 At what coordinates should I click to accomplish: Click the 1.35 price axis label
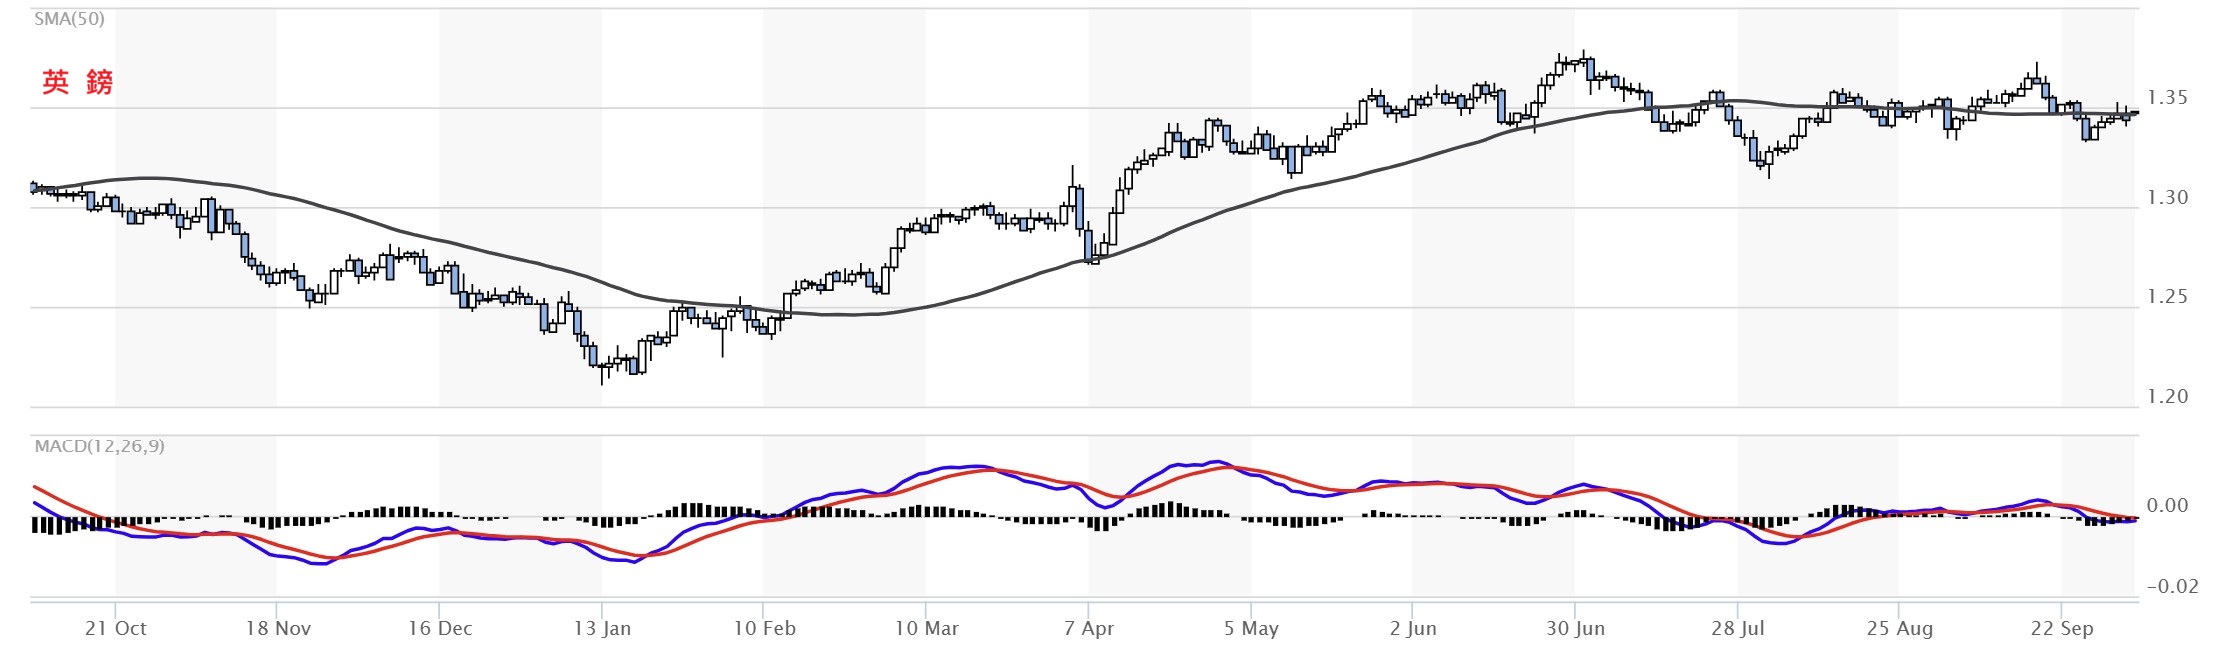pos(2167,98)
